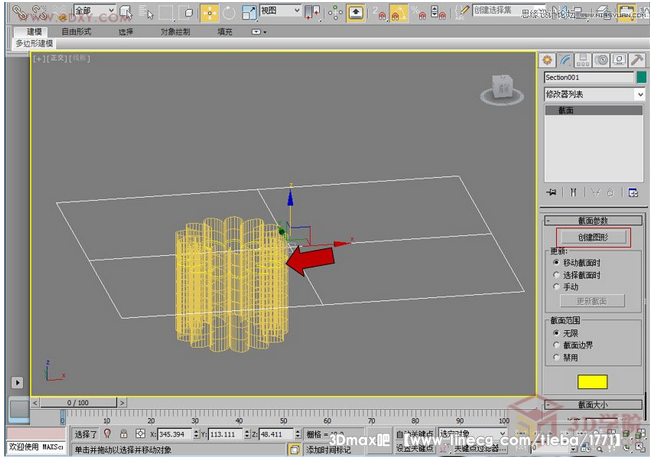Click the X coordinate field 345.394
Image resolution: width=650 pixels, height=457 pixels.
[175, 434]
